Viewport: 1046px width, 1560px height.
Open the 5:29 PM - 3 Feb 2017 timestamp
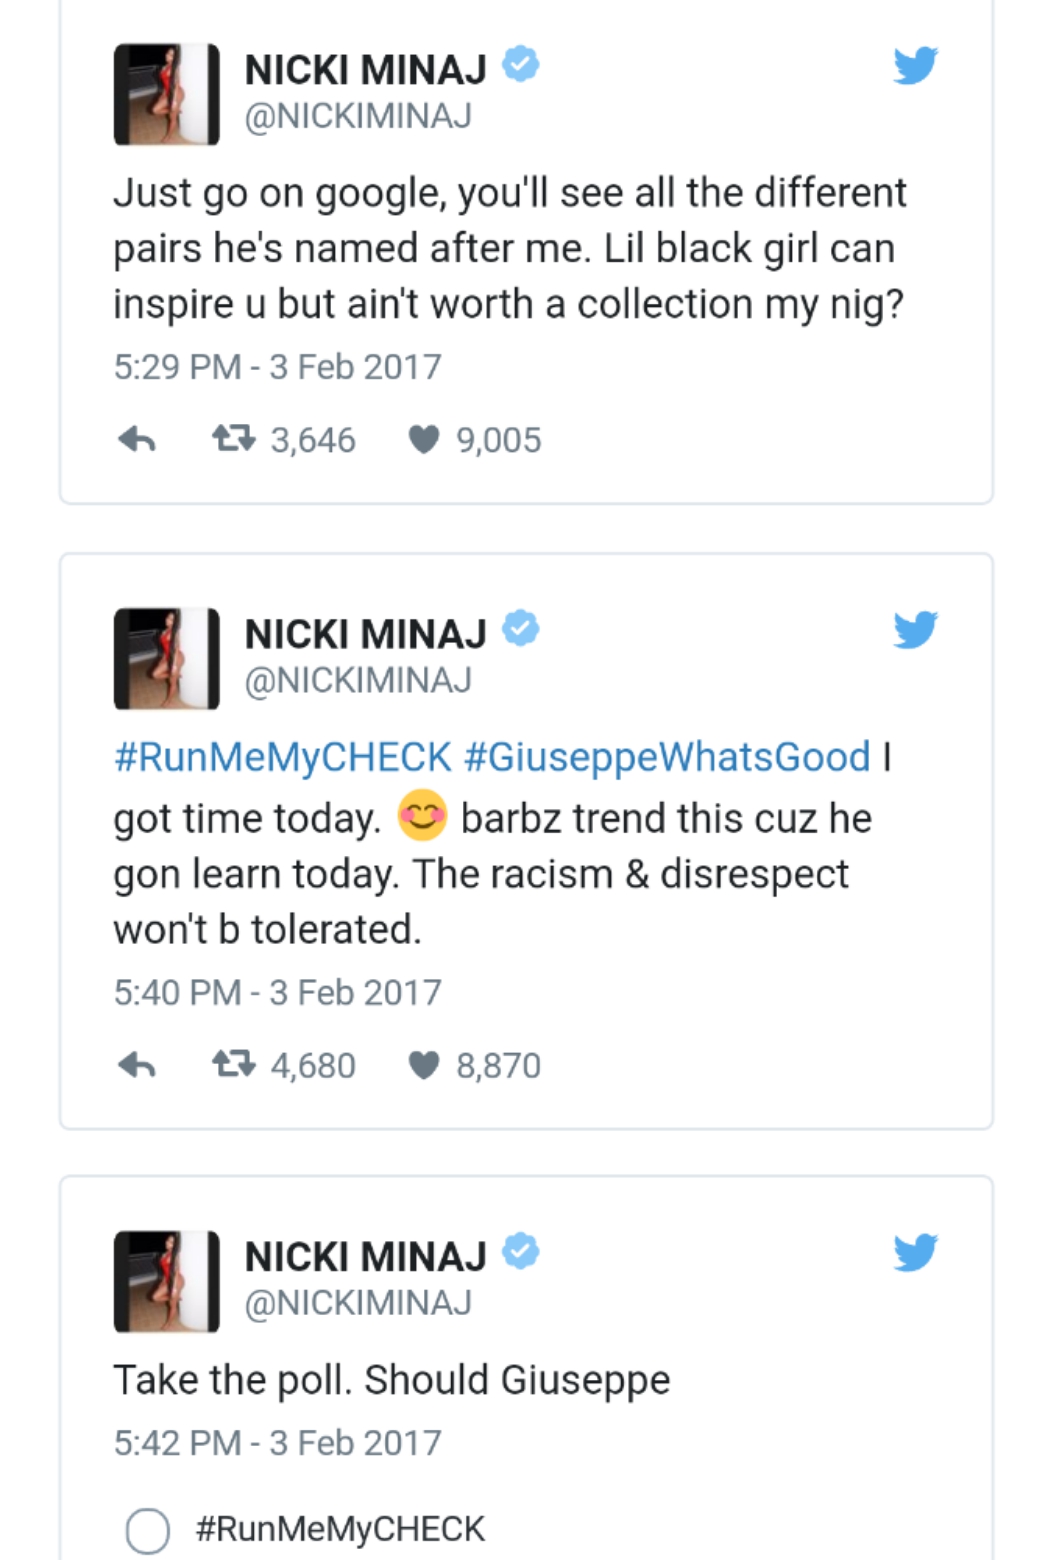pyautogui.click(x=277, y=366)
